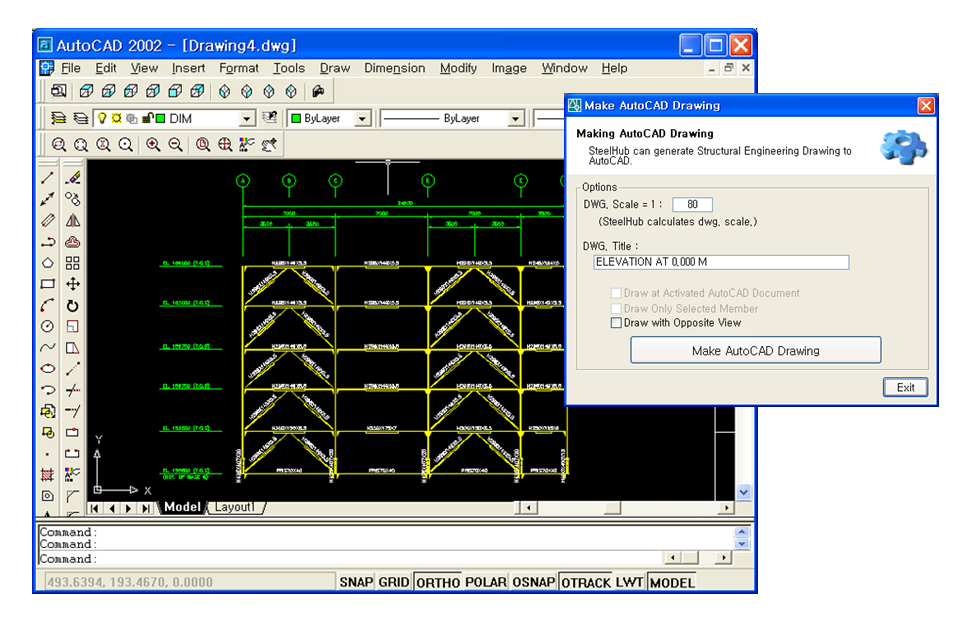Select the Offset tool
Image resolution: width=975 pixels, height=620 pixels.
(73, 242)
